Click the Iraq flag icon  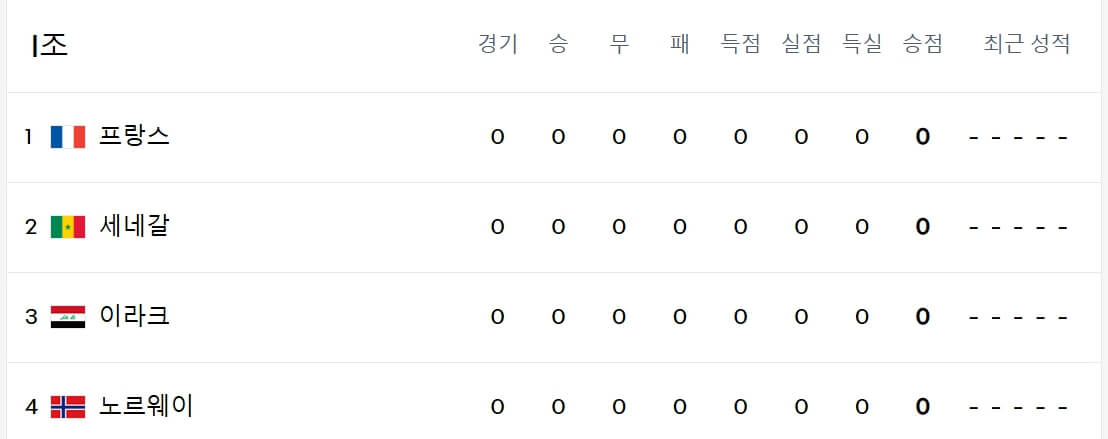coord(68,317)
